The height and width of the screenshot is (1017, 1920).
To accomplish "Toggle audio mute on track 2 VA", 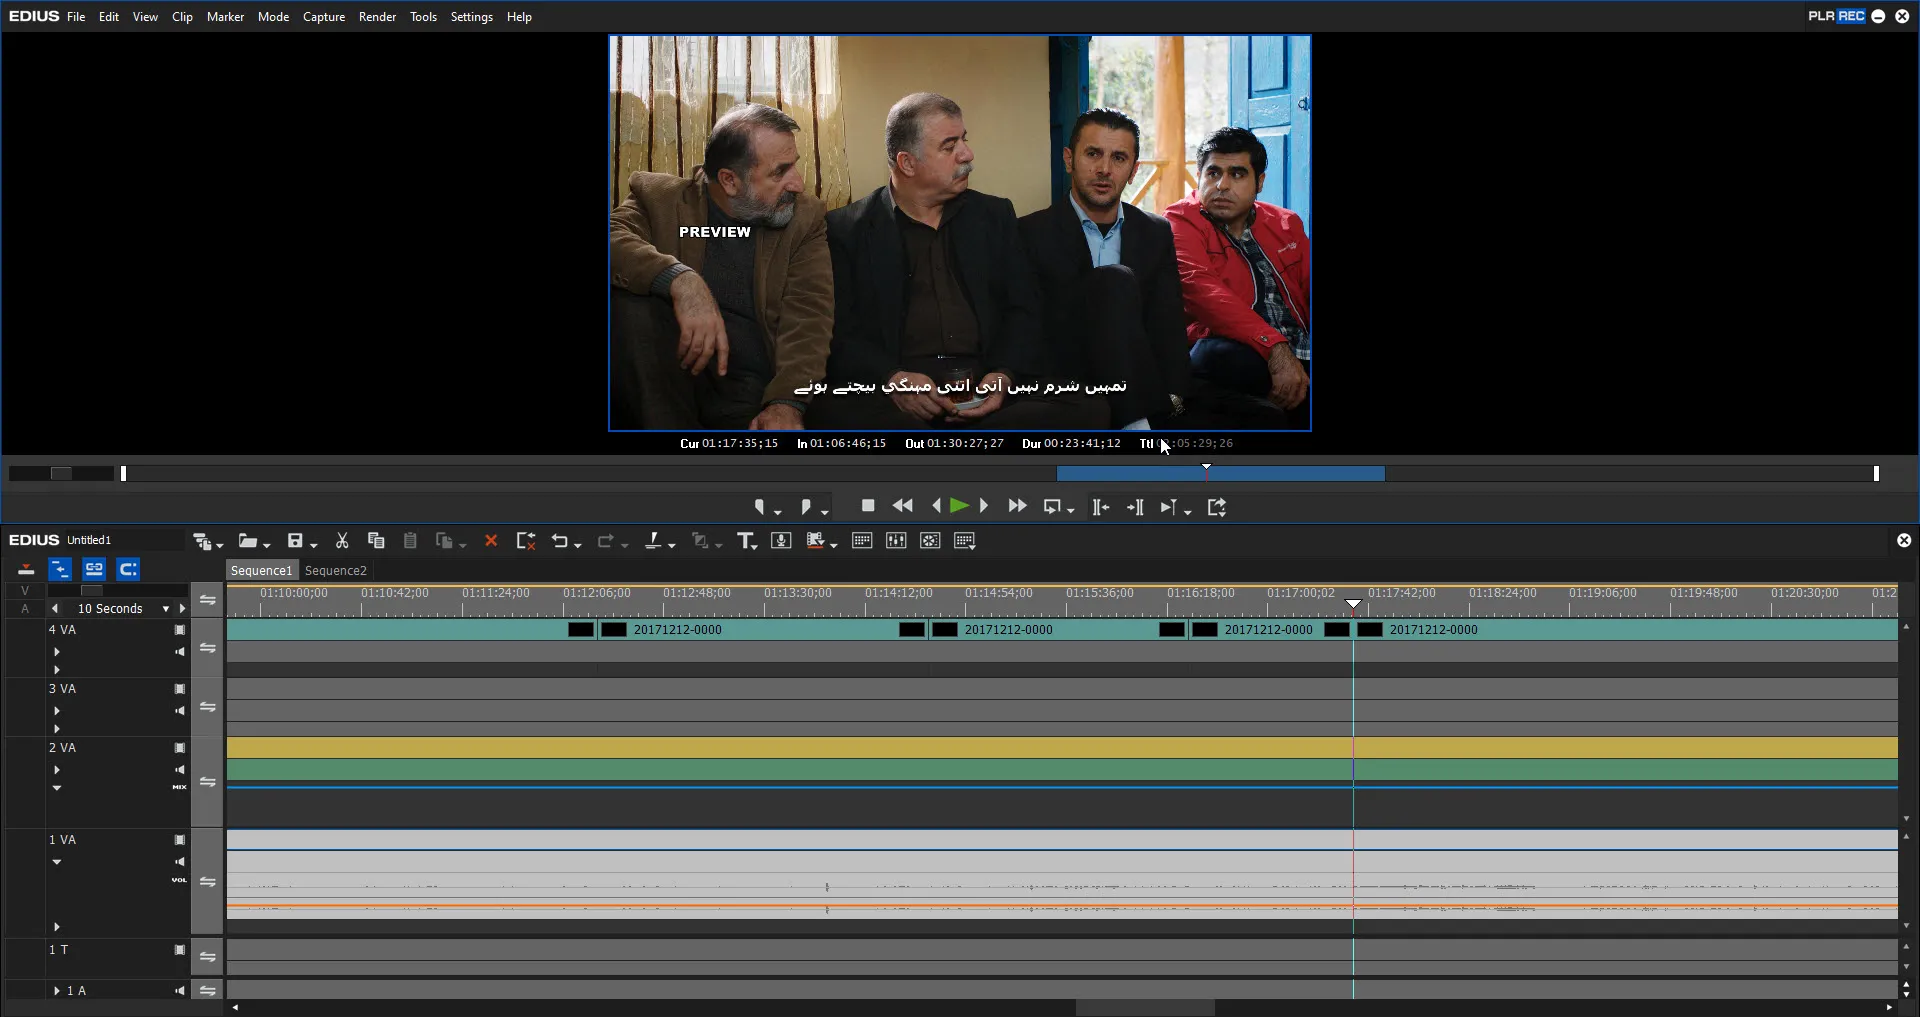I will pos(180,770).
